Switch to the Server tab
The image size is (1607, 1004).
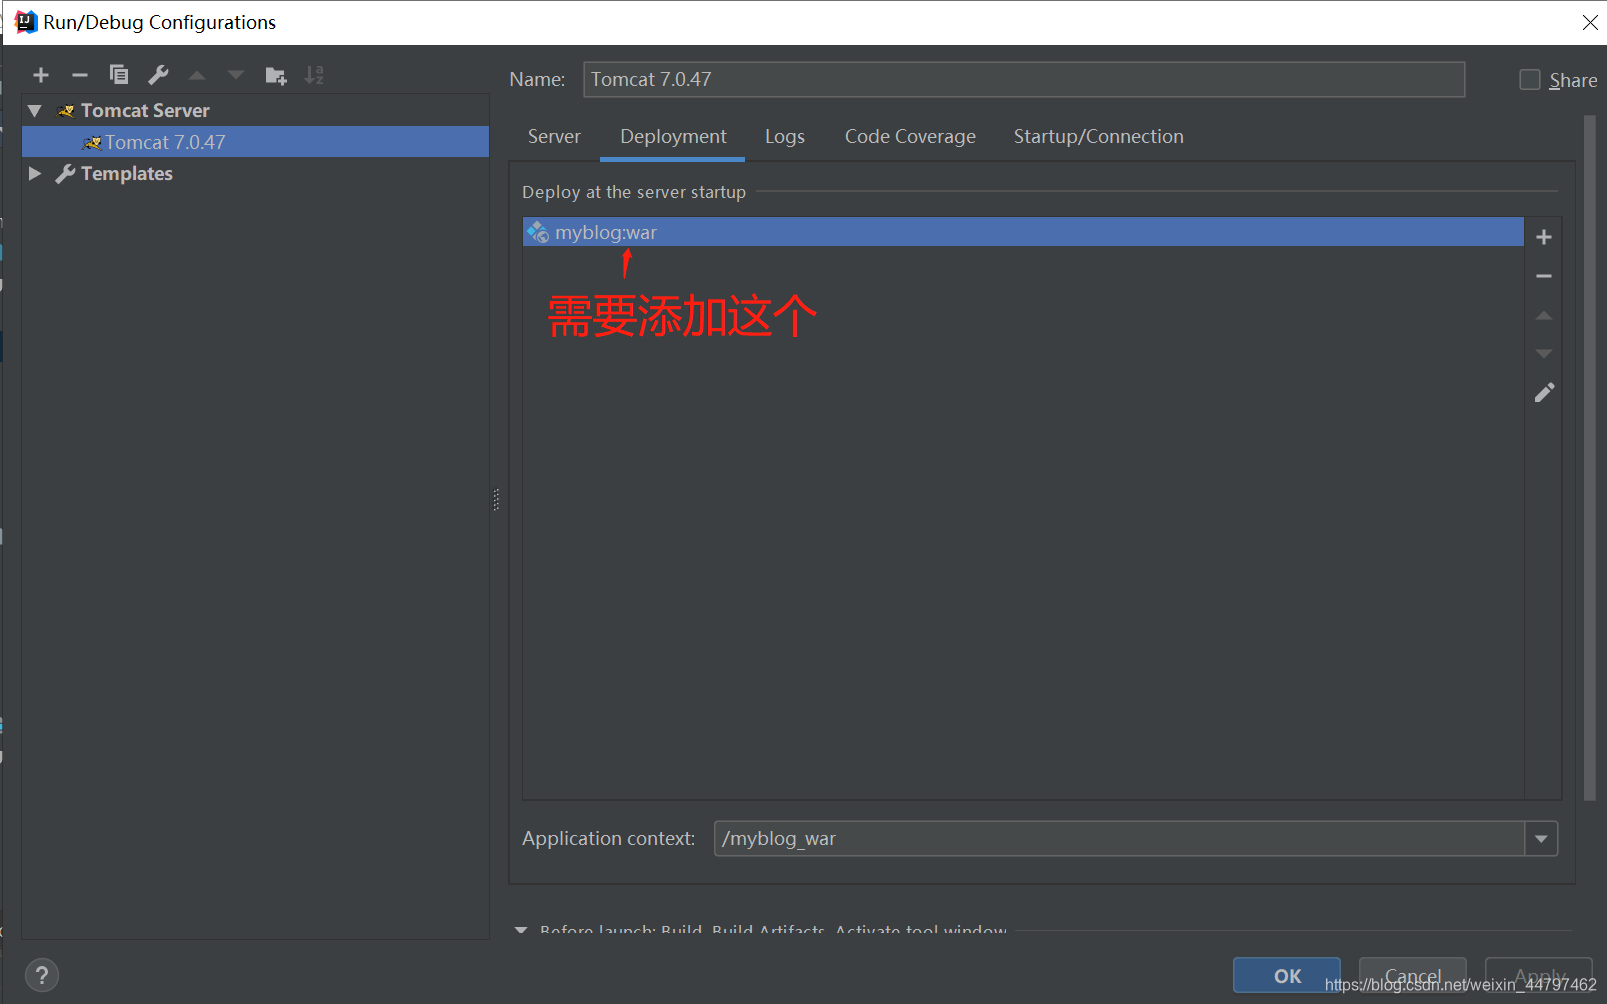(554, 136)
